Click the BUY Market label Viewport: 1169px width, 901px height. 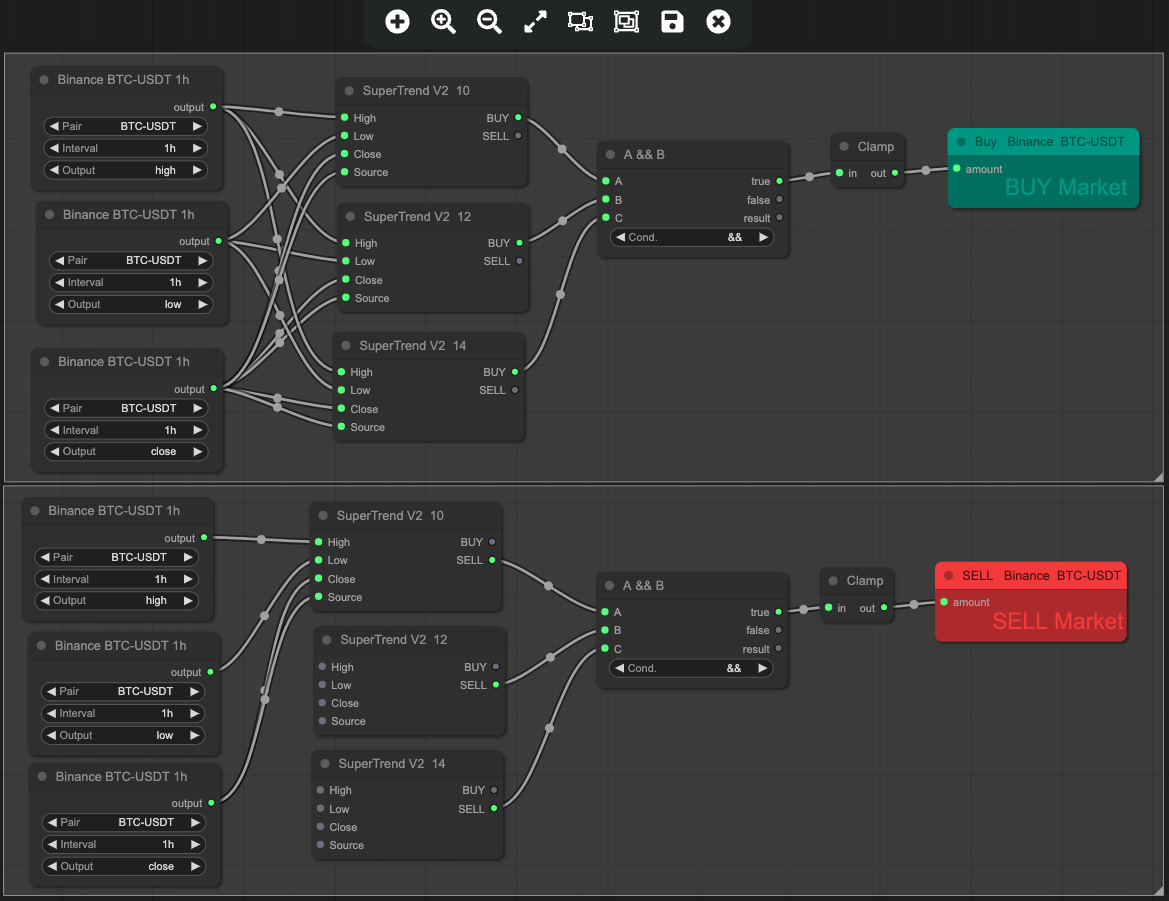(1065, 188)
